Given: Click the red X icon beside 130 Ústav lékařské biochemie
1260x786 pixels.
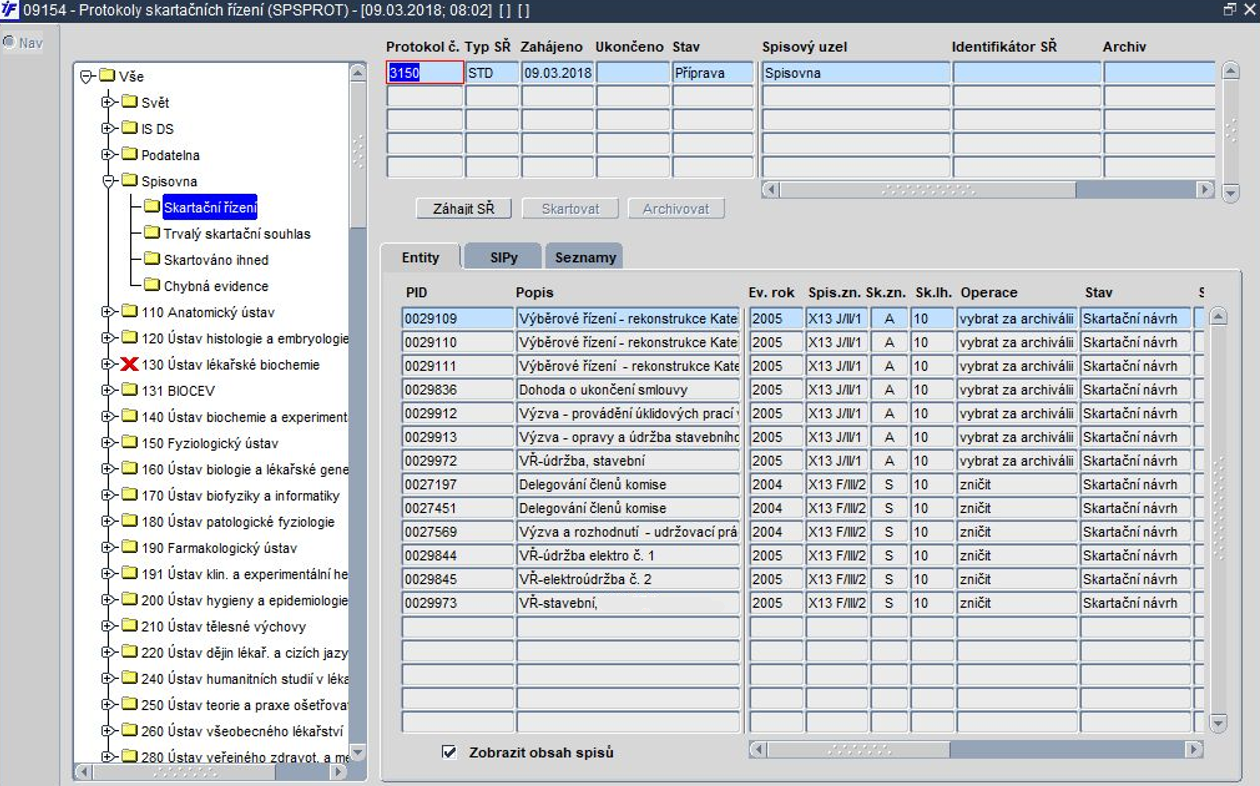Looking at the screenshot, I should click(x=129, y=365).
